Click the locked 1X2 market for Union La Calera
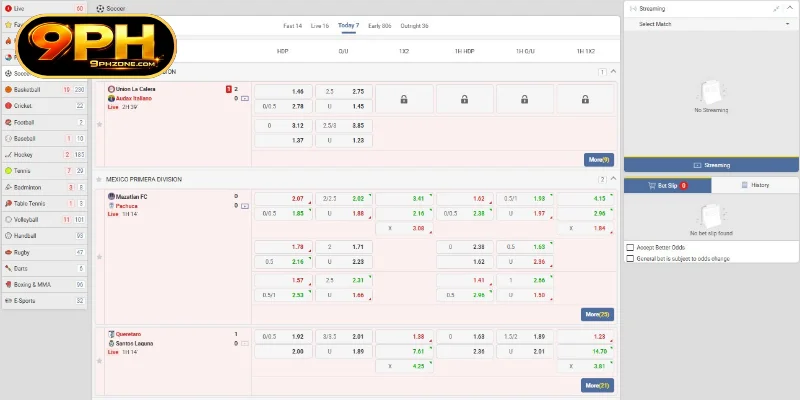The image size is (800, 400). point(404,99)
